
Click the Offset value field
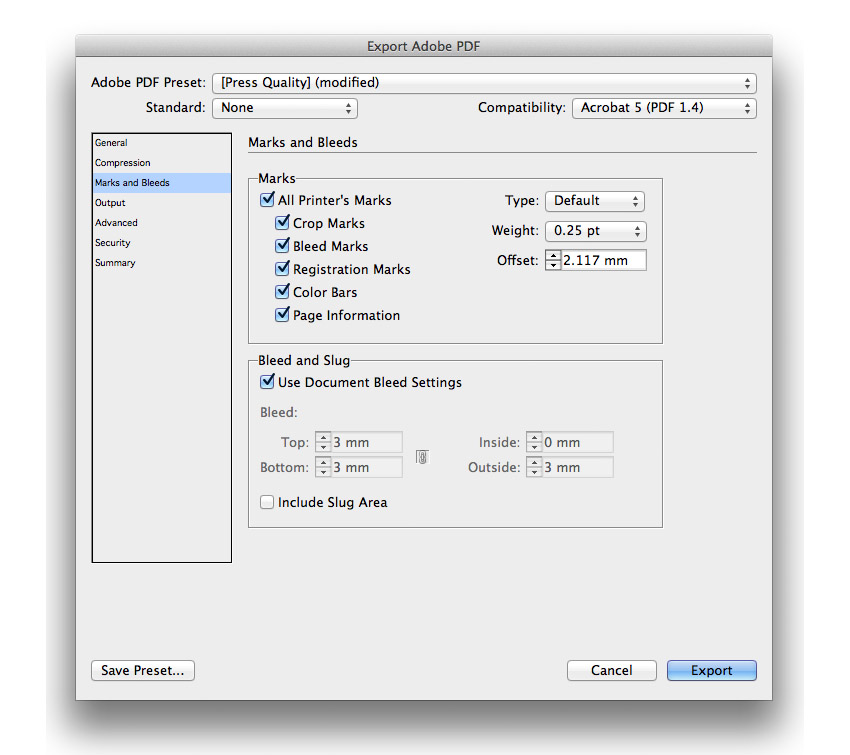pos(603,260)
